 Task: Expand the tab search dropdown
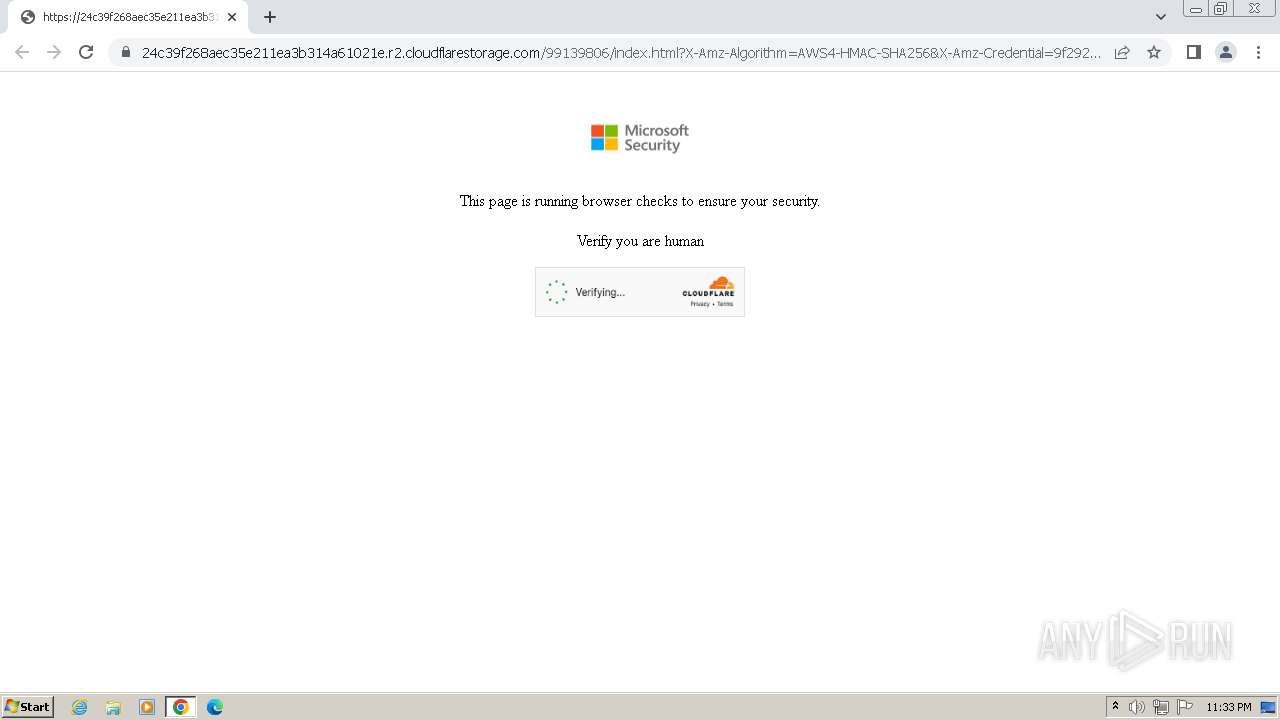click(1161, 17)
